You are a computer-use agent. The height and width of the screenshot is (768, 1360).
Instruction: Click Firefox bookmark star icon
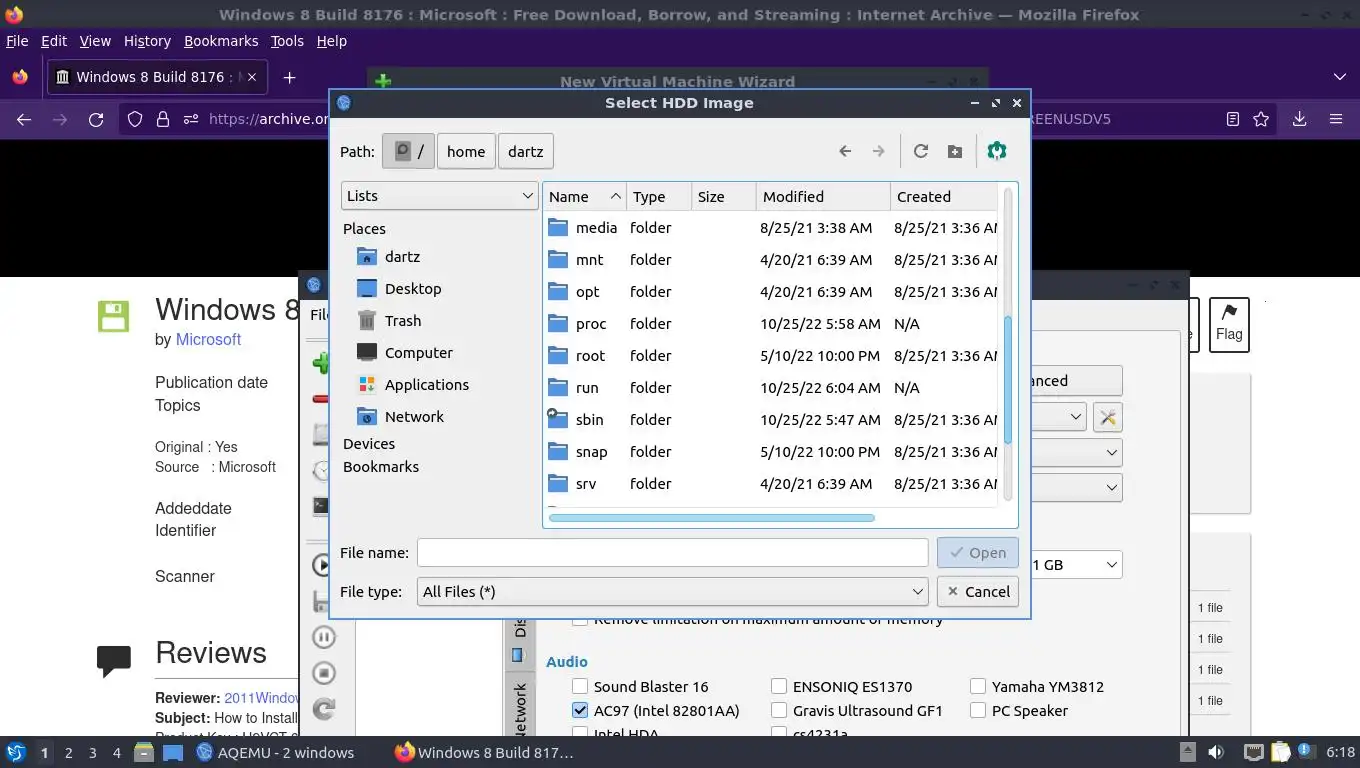point(1261,119)
